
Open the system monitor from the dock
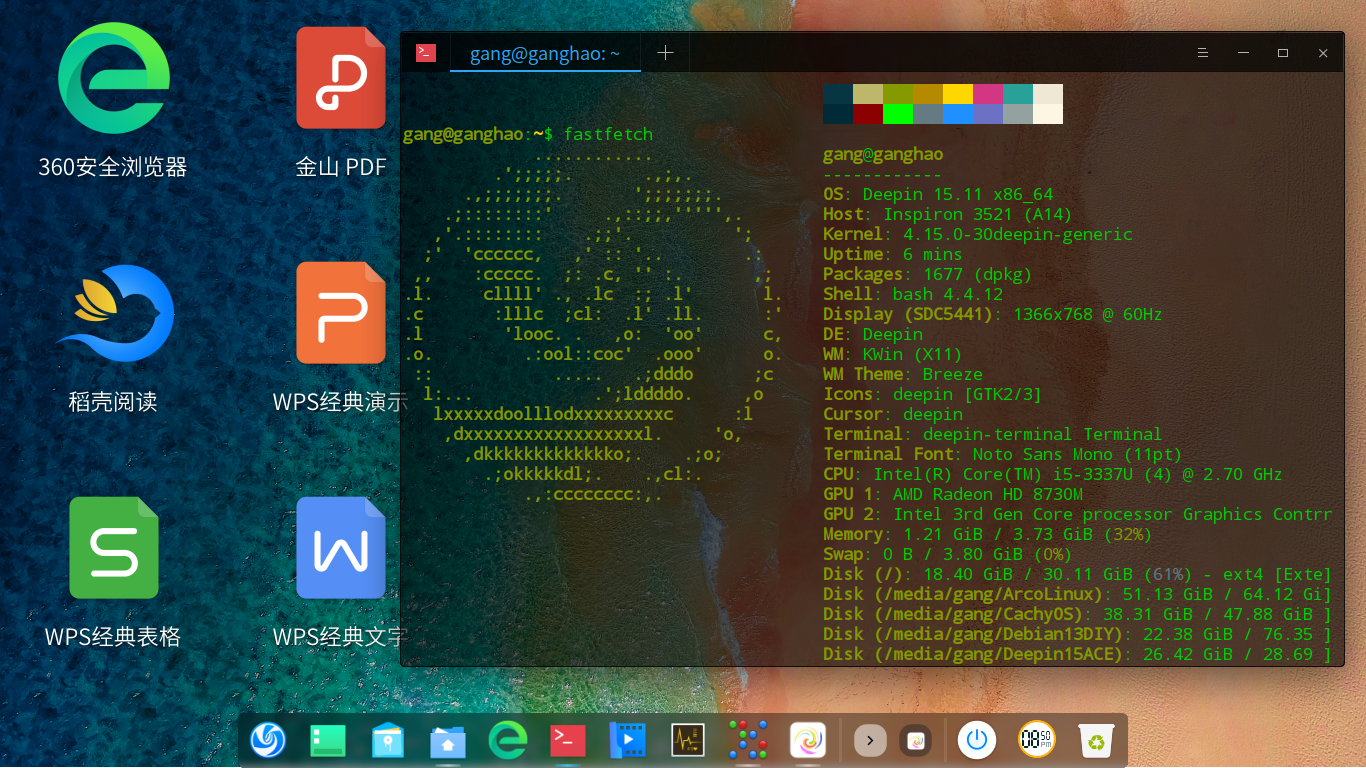(688, 740)
